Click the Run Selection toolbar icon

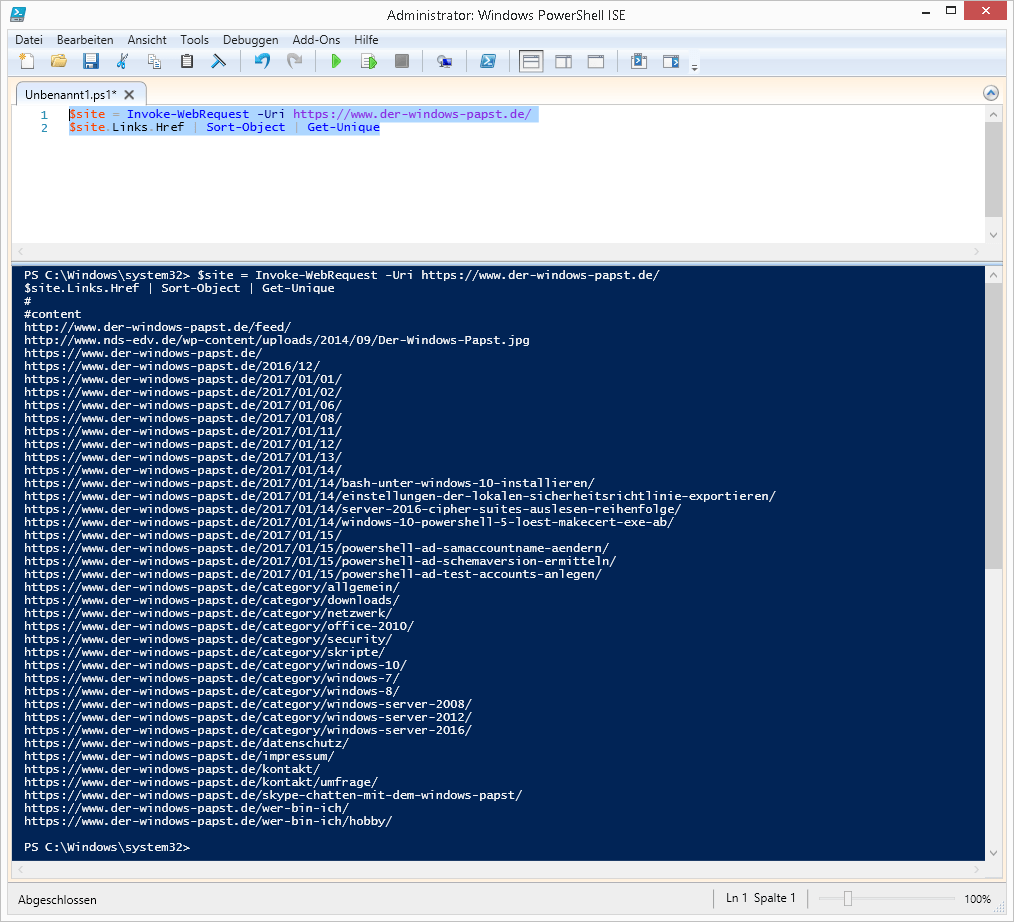[x=369, y=61]
